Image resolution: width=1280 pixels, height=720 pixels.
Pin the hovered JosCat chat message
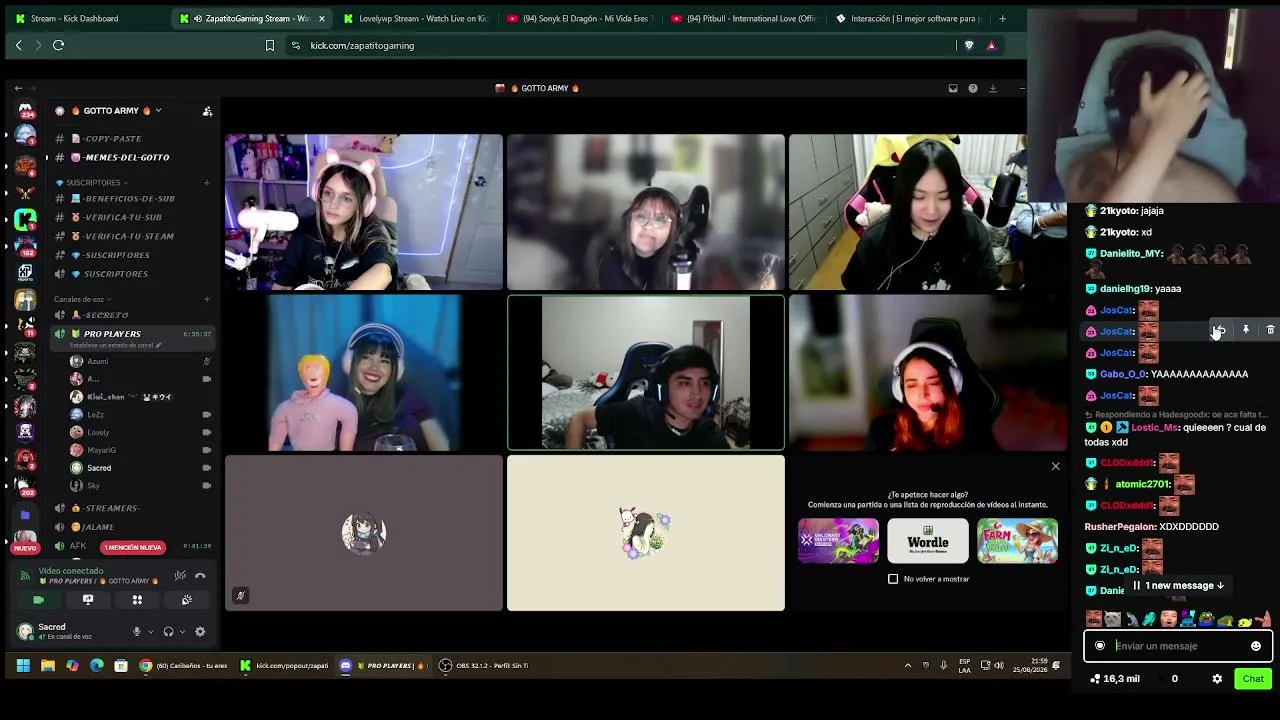coord(1246,330)
